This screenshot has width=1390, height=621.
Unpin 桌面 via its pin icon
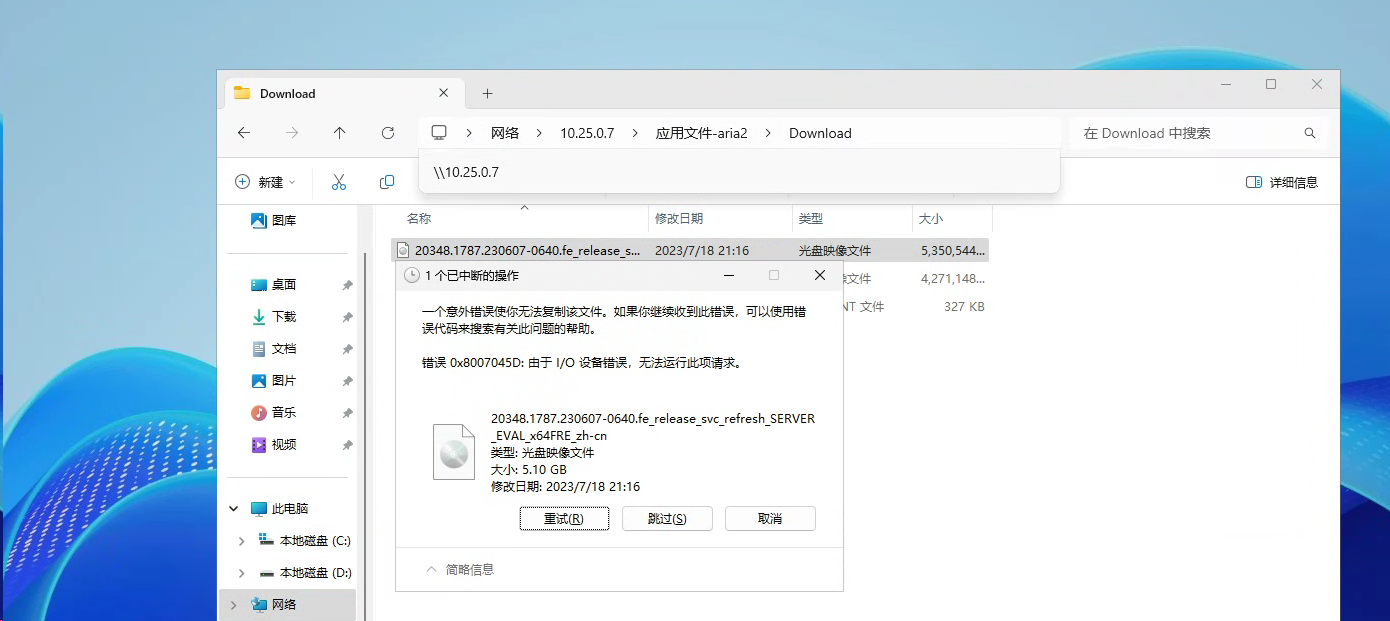tap(347, 285)
